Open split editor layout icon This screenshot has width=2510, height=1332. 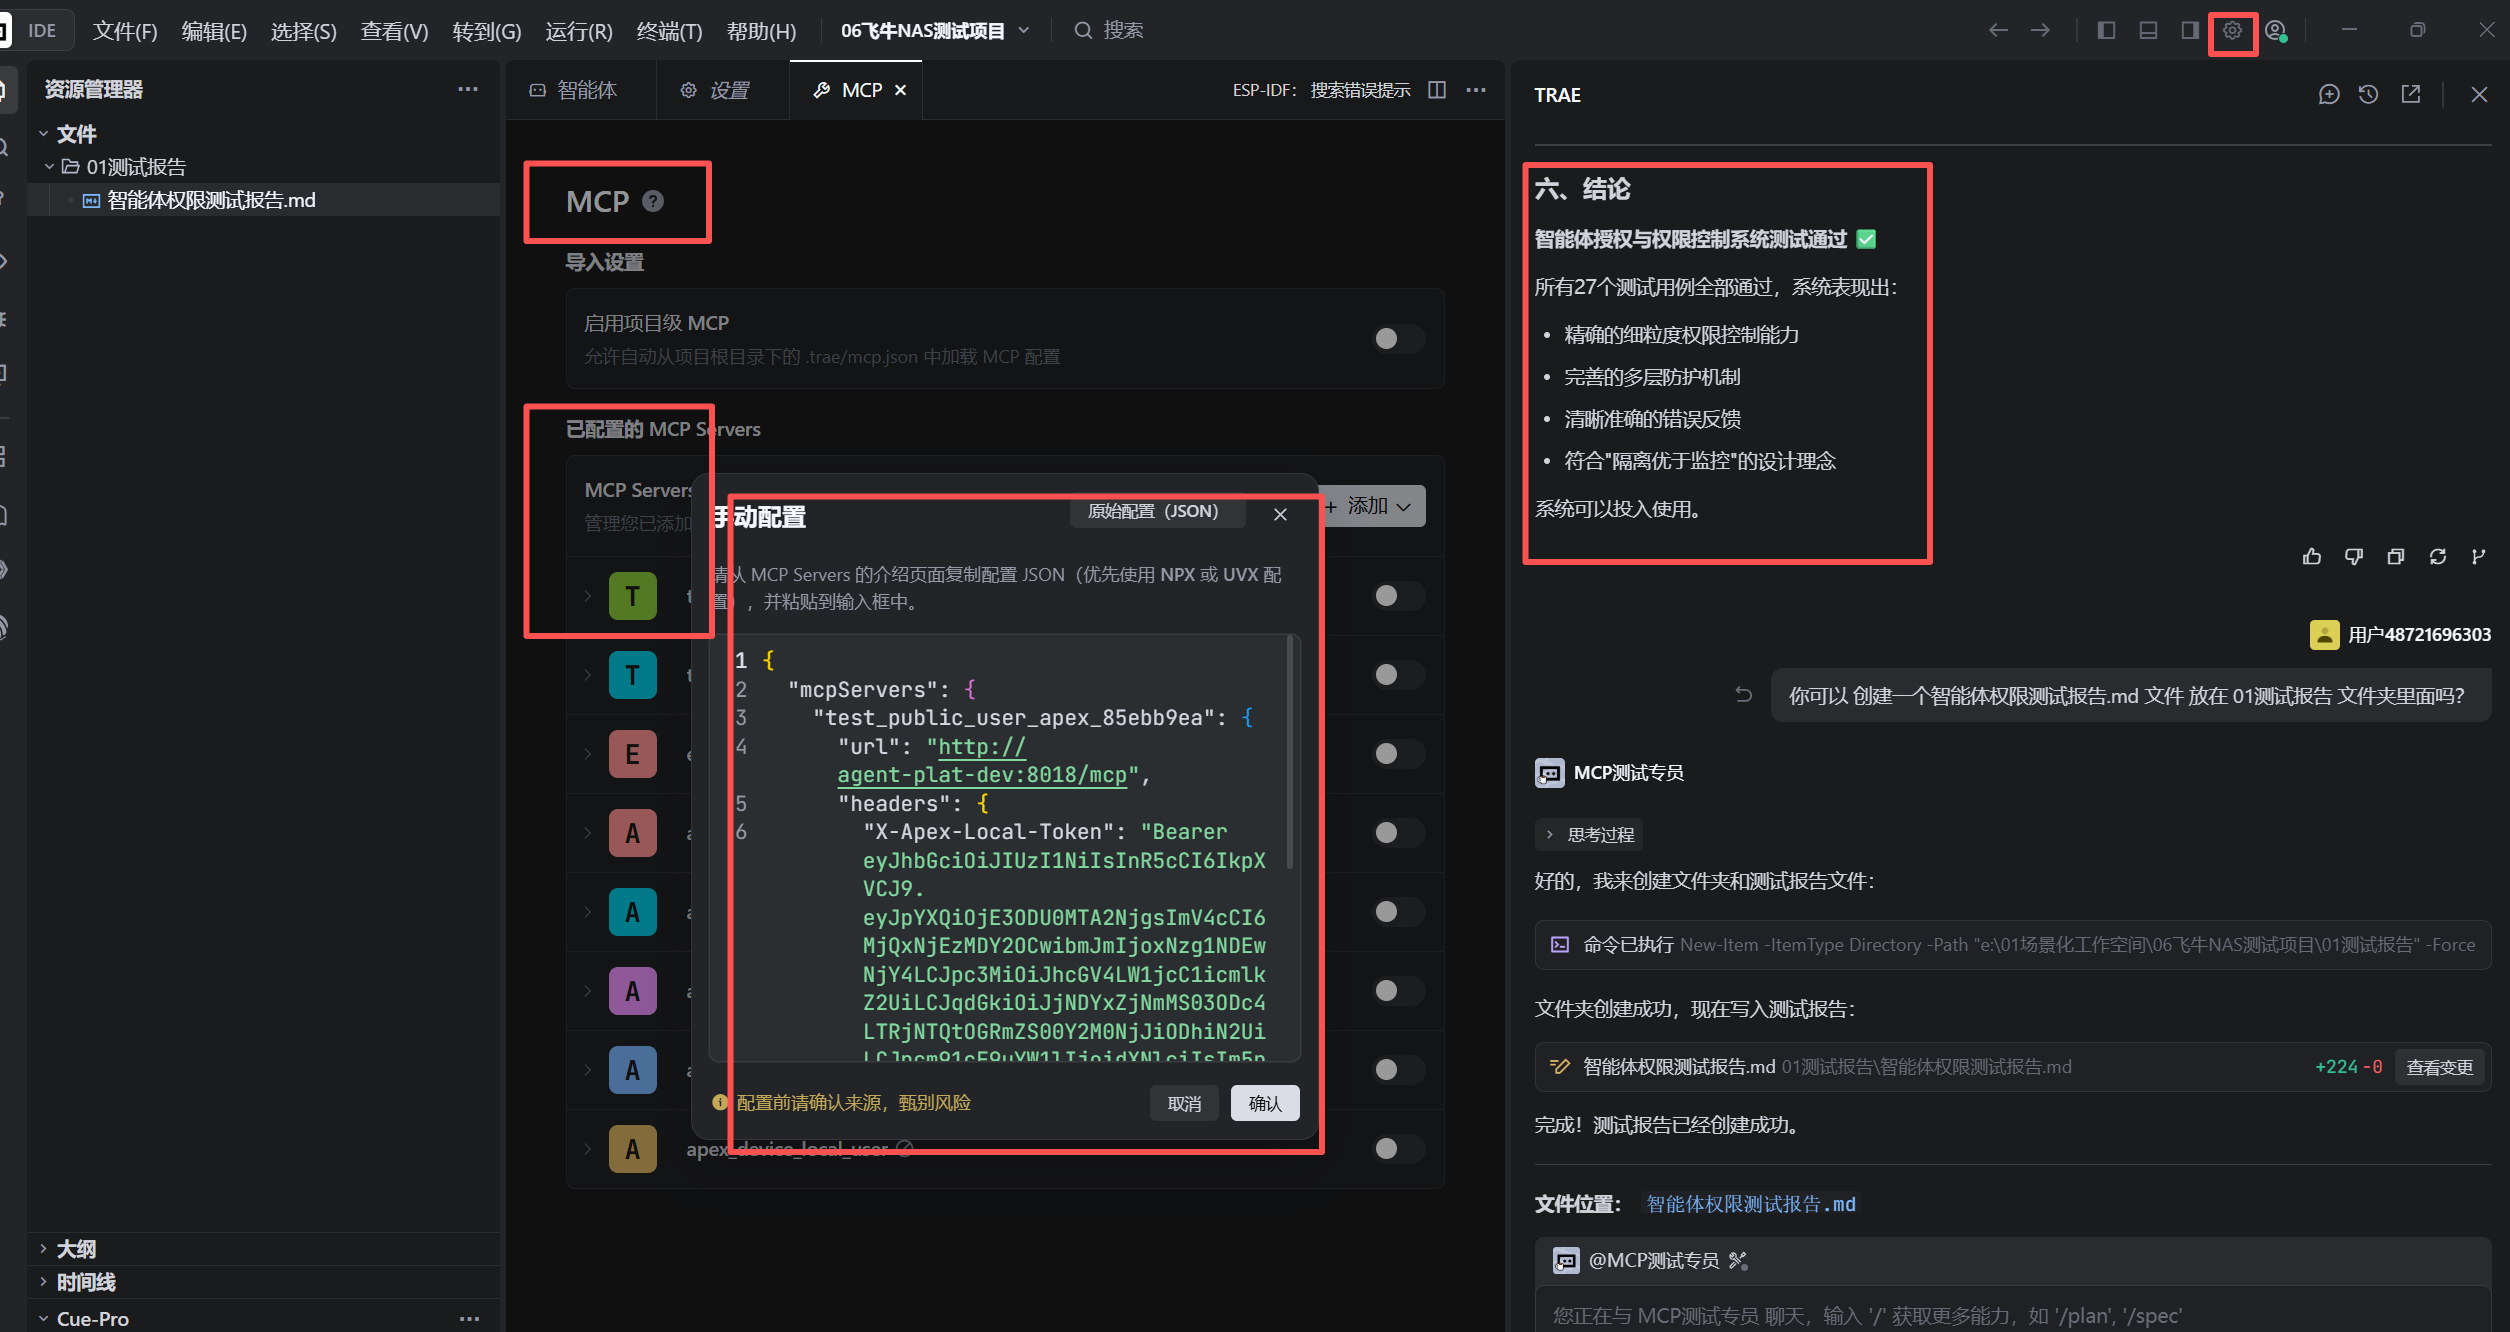coord(1437,90)
